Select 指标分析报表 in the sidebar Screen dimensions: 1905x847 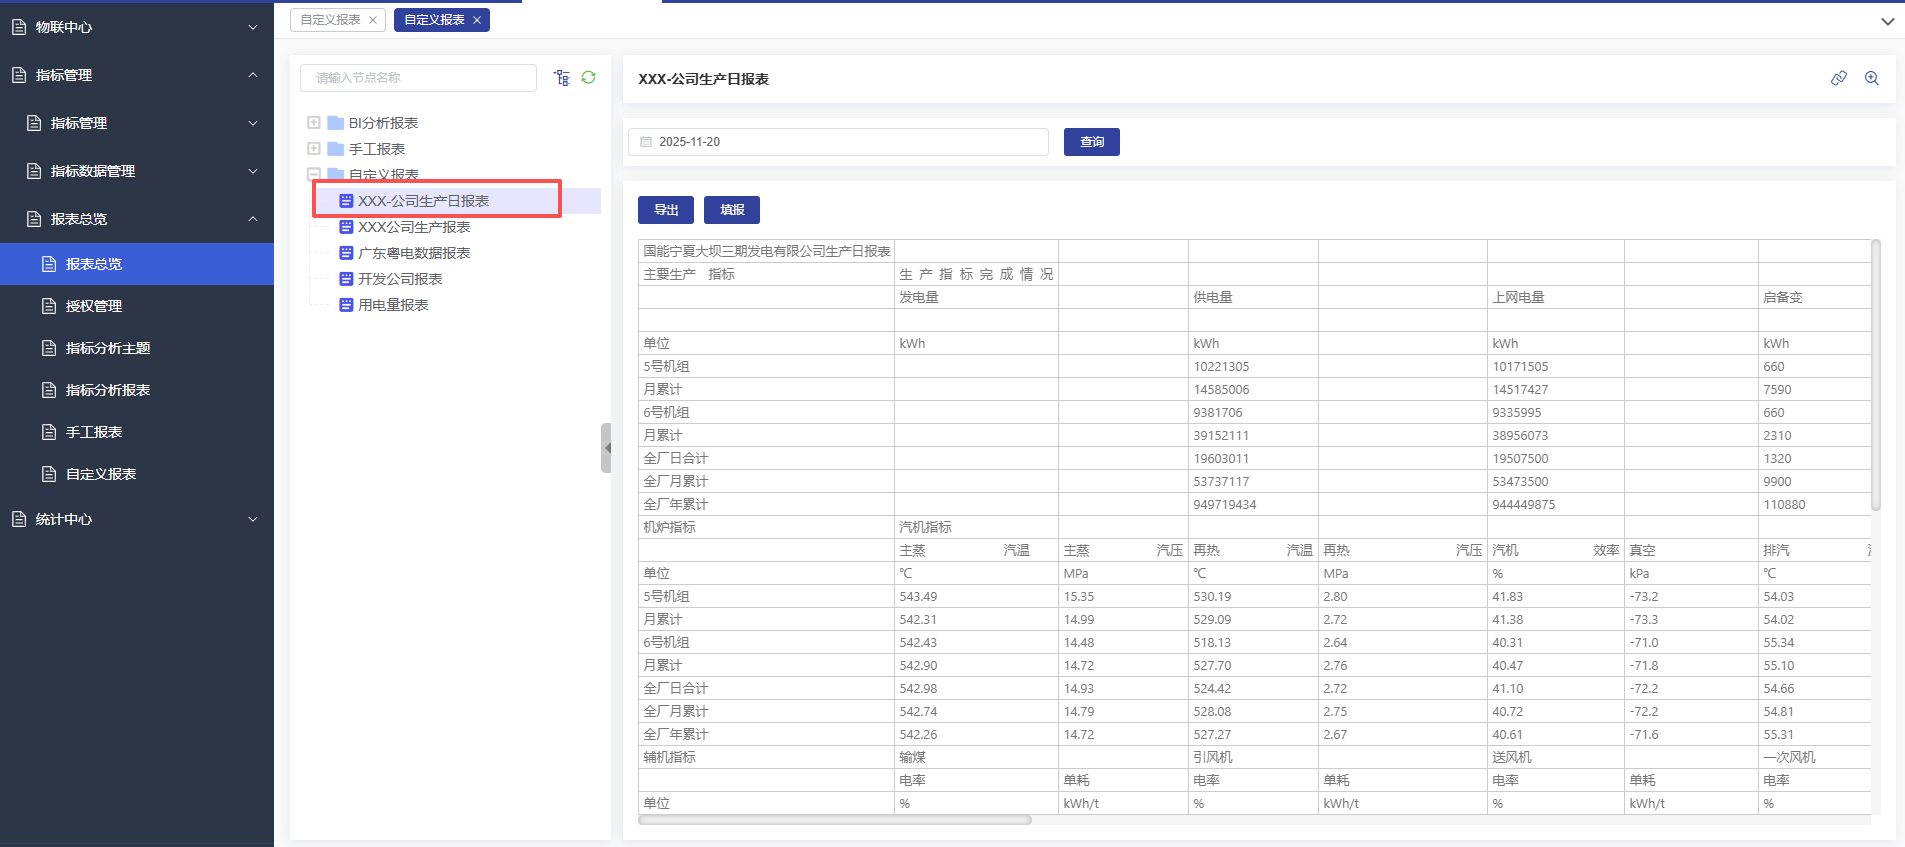(107, 390)
